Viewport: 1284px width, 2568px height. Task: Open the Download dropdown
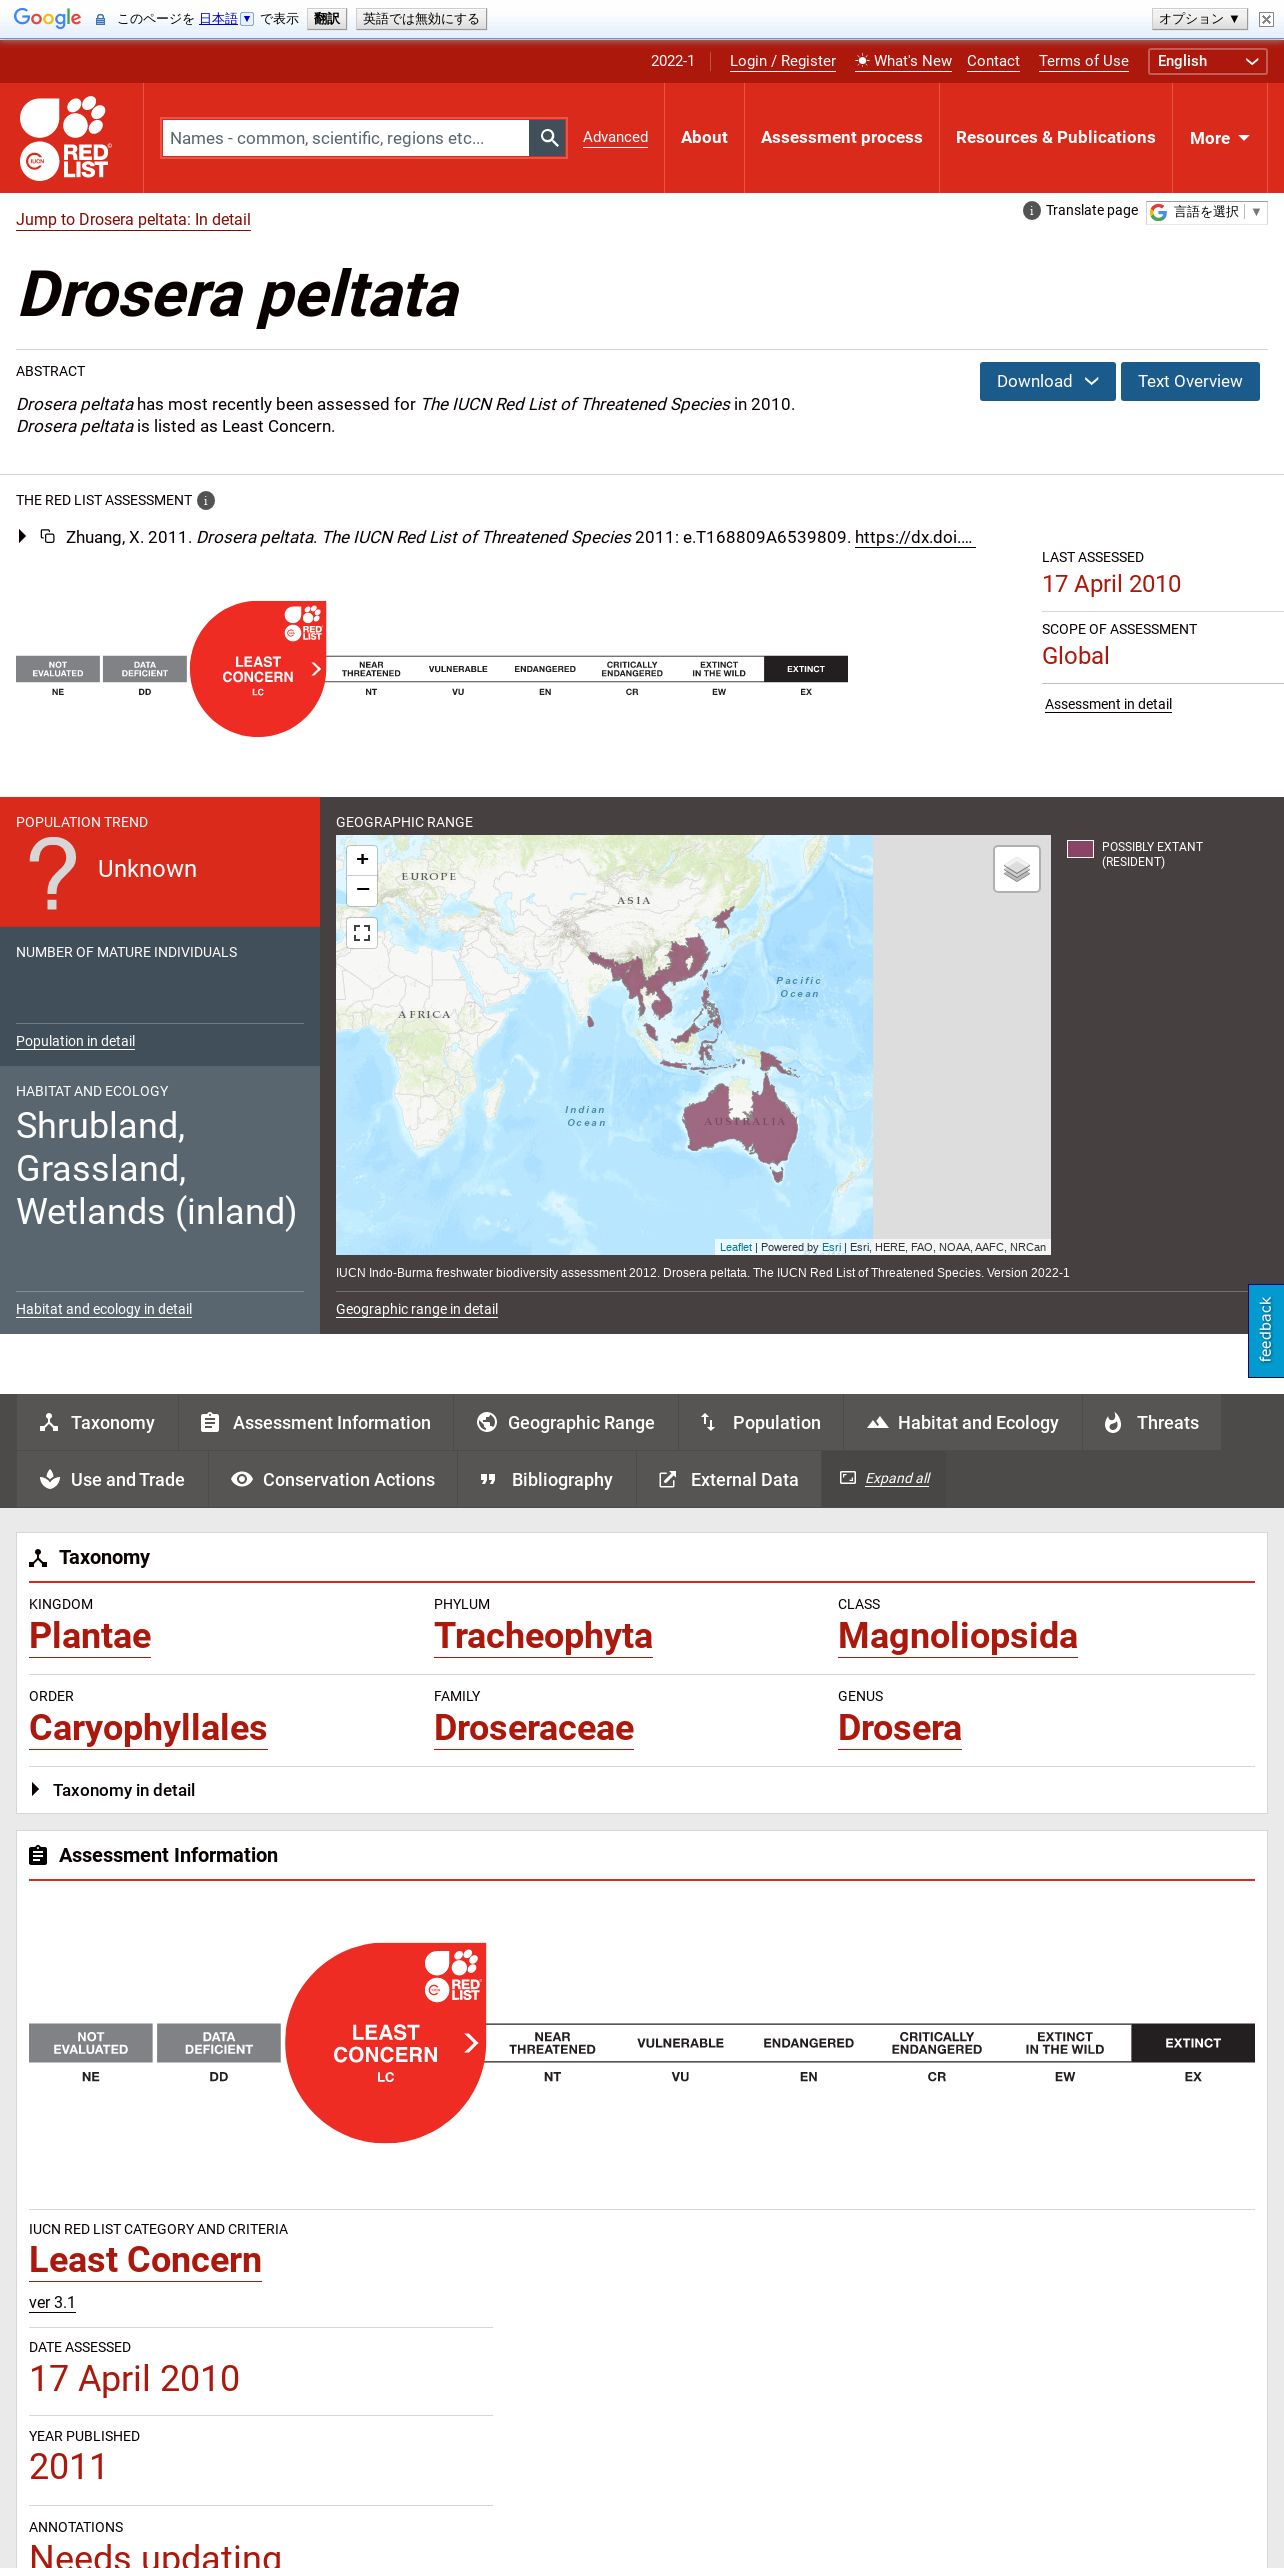click(1047, 381)
